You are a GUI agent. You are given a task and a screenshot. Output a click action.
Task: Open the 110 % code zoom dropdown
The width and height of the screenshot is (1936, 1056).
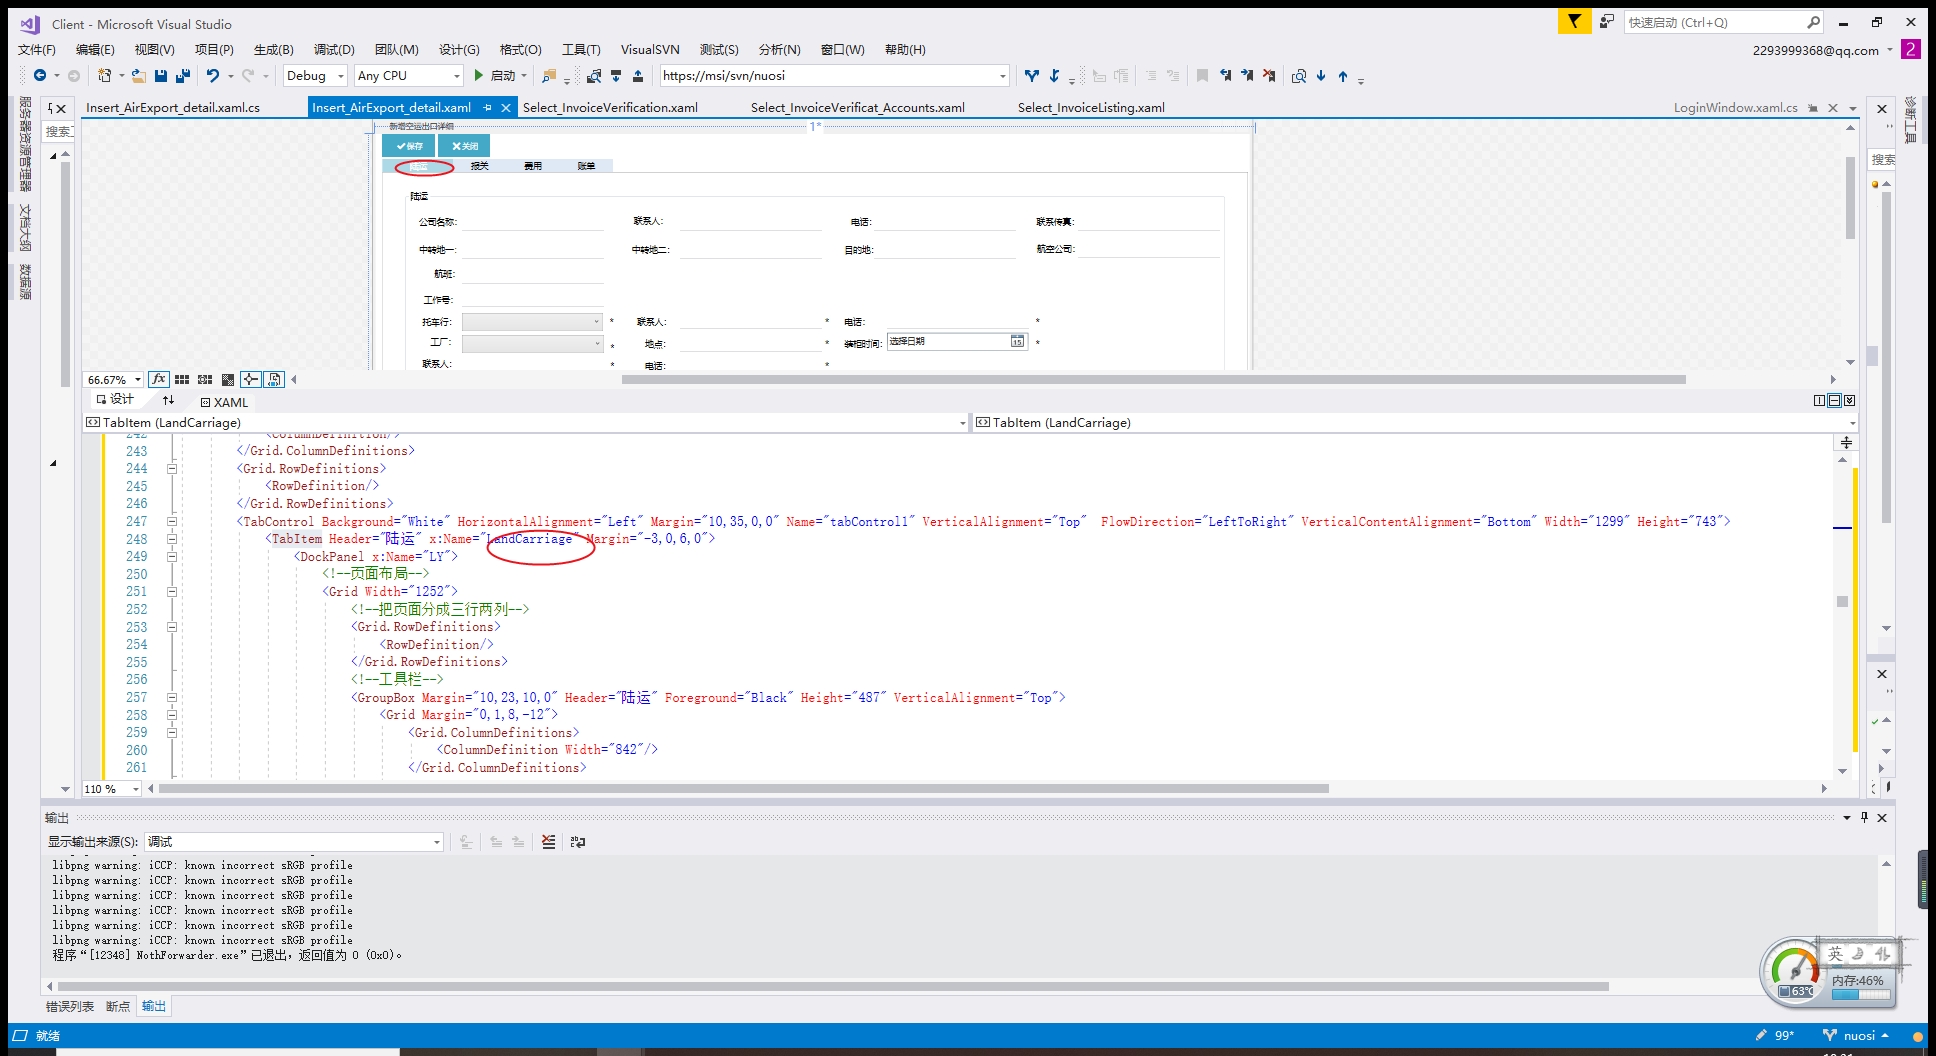pos(111,789)
